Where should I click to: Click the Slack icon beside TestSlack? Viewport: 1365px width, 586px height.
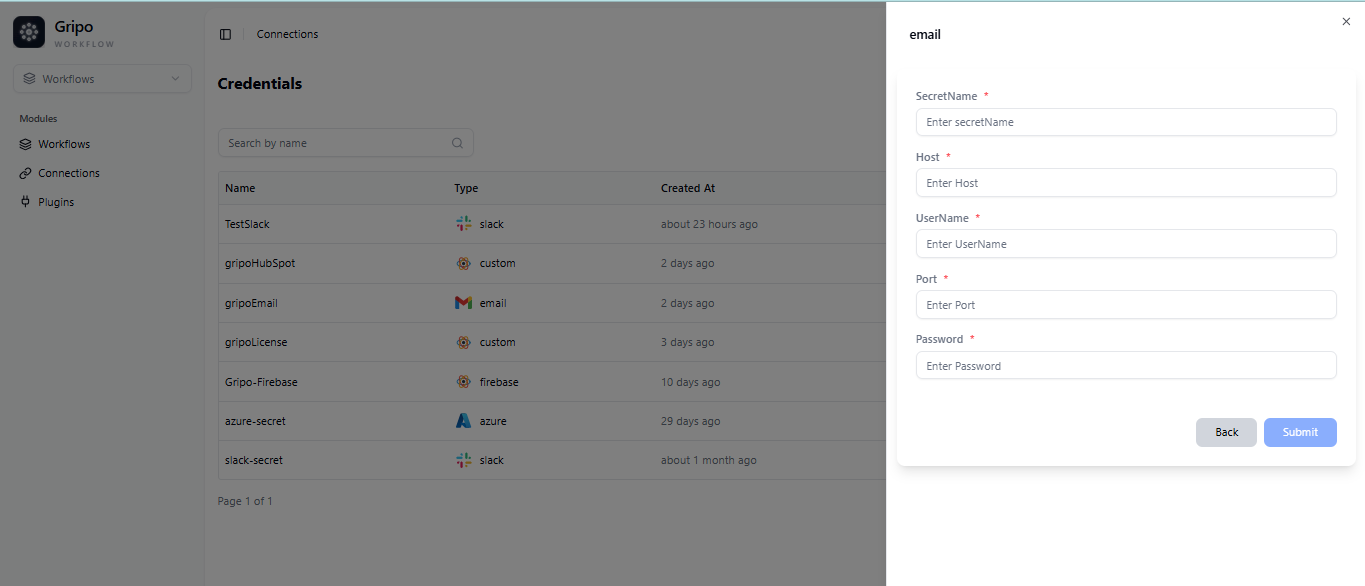pos(463,223)
